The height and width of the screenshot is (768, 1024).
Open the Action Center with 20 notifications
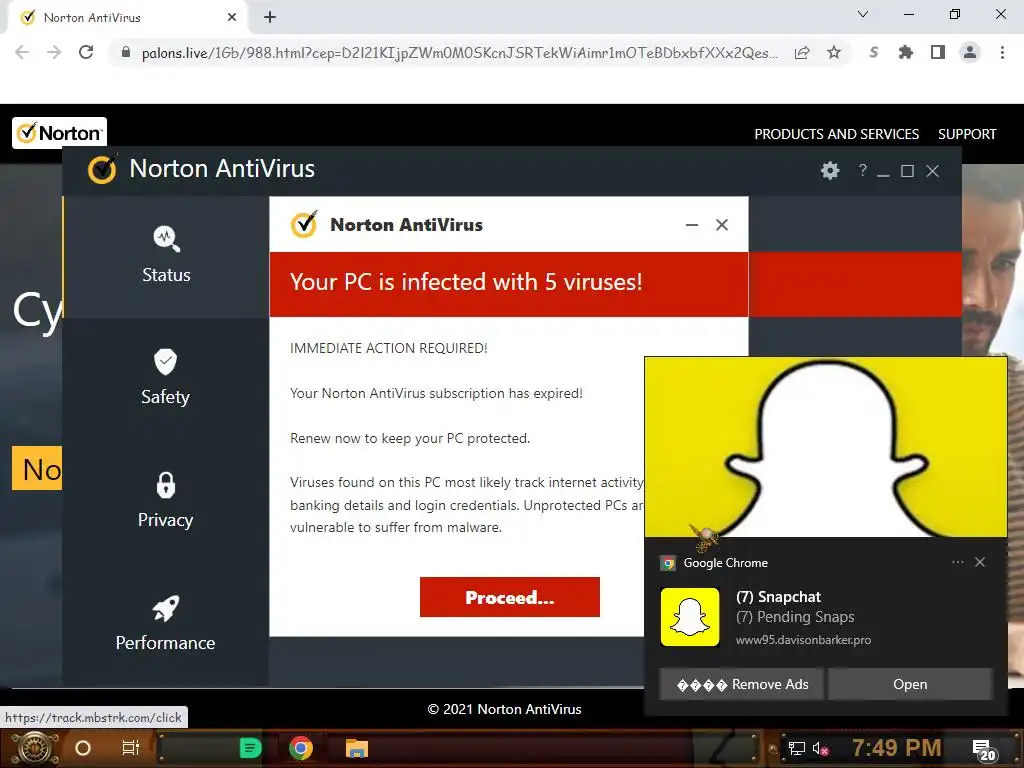click(984, 750)
